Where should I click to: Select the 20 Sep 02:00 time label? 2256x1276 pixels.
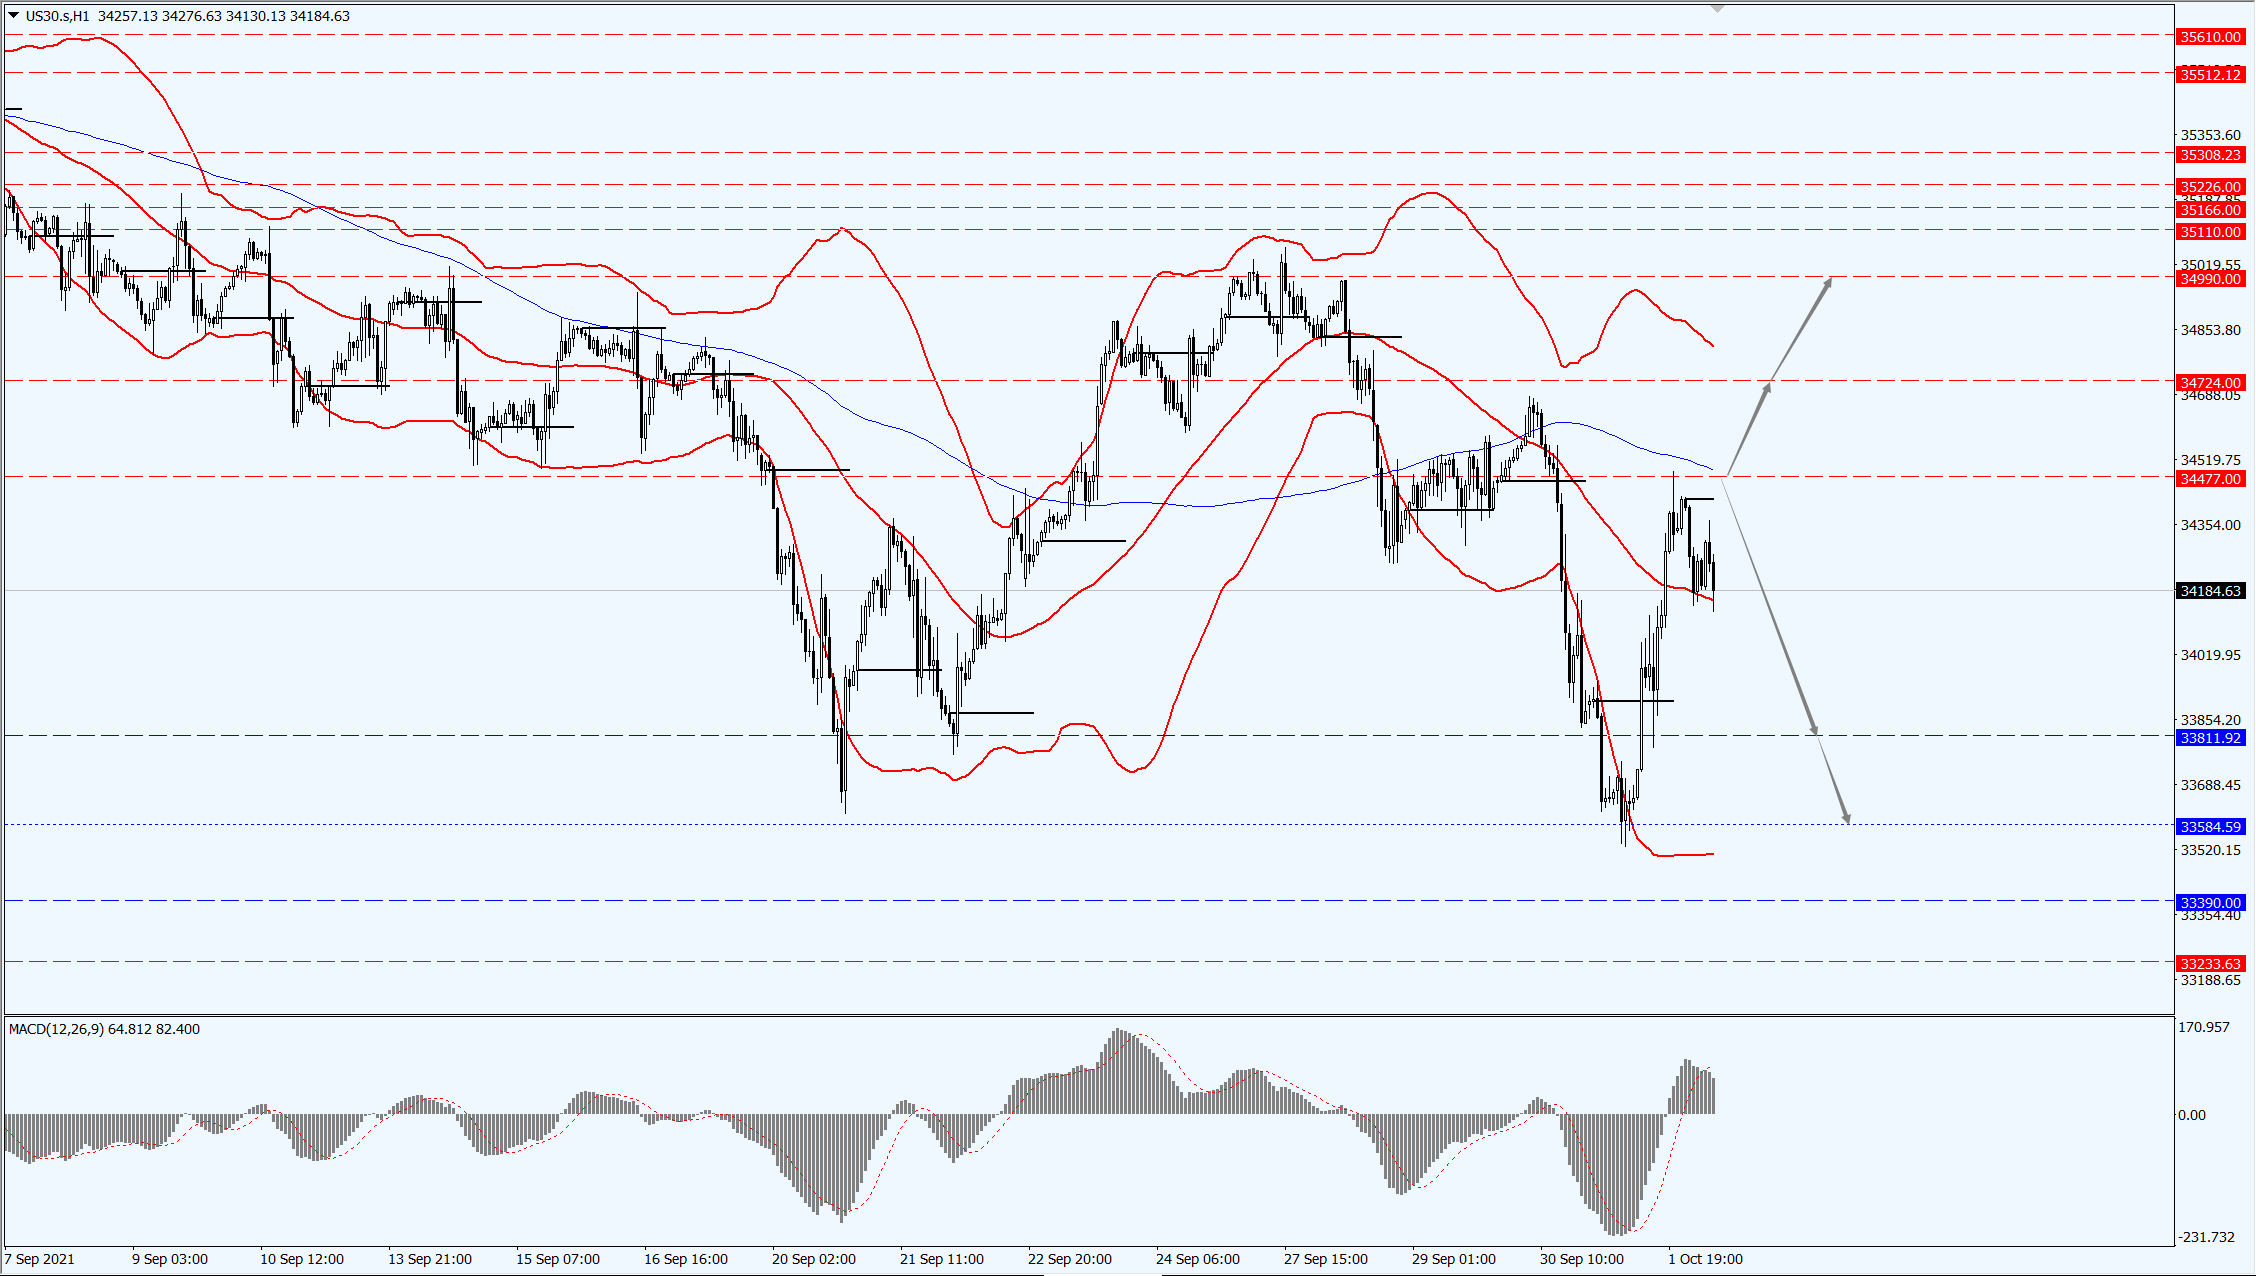pos(814,1259)
